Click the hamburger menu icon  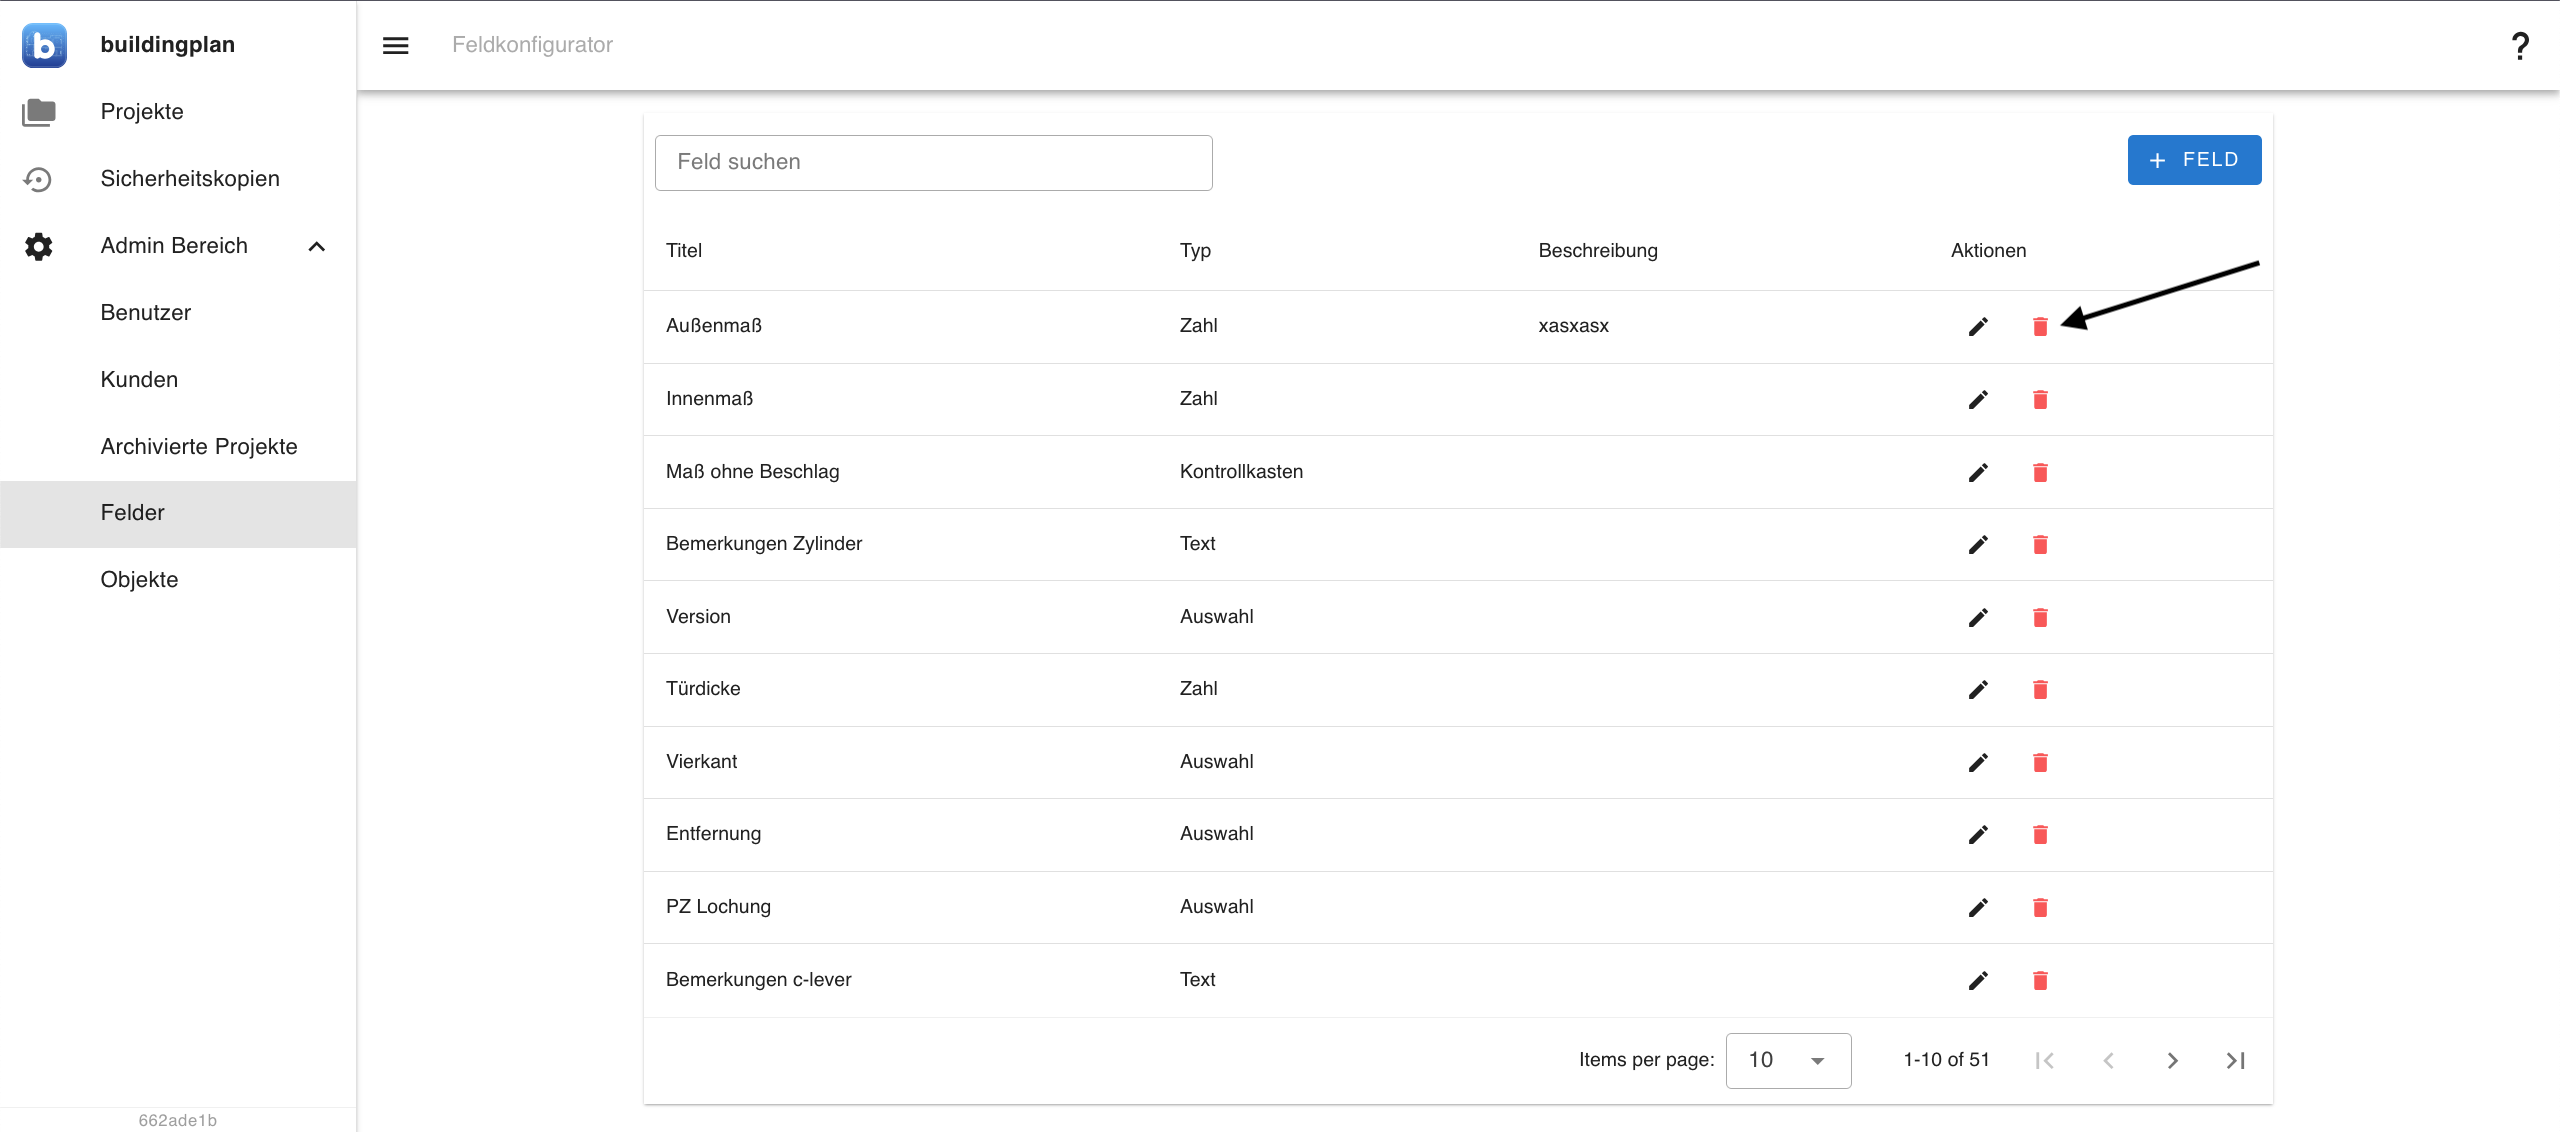(395, 45)
